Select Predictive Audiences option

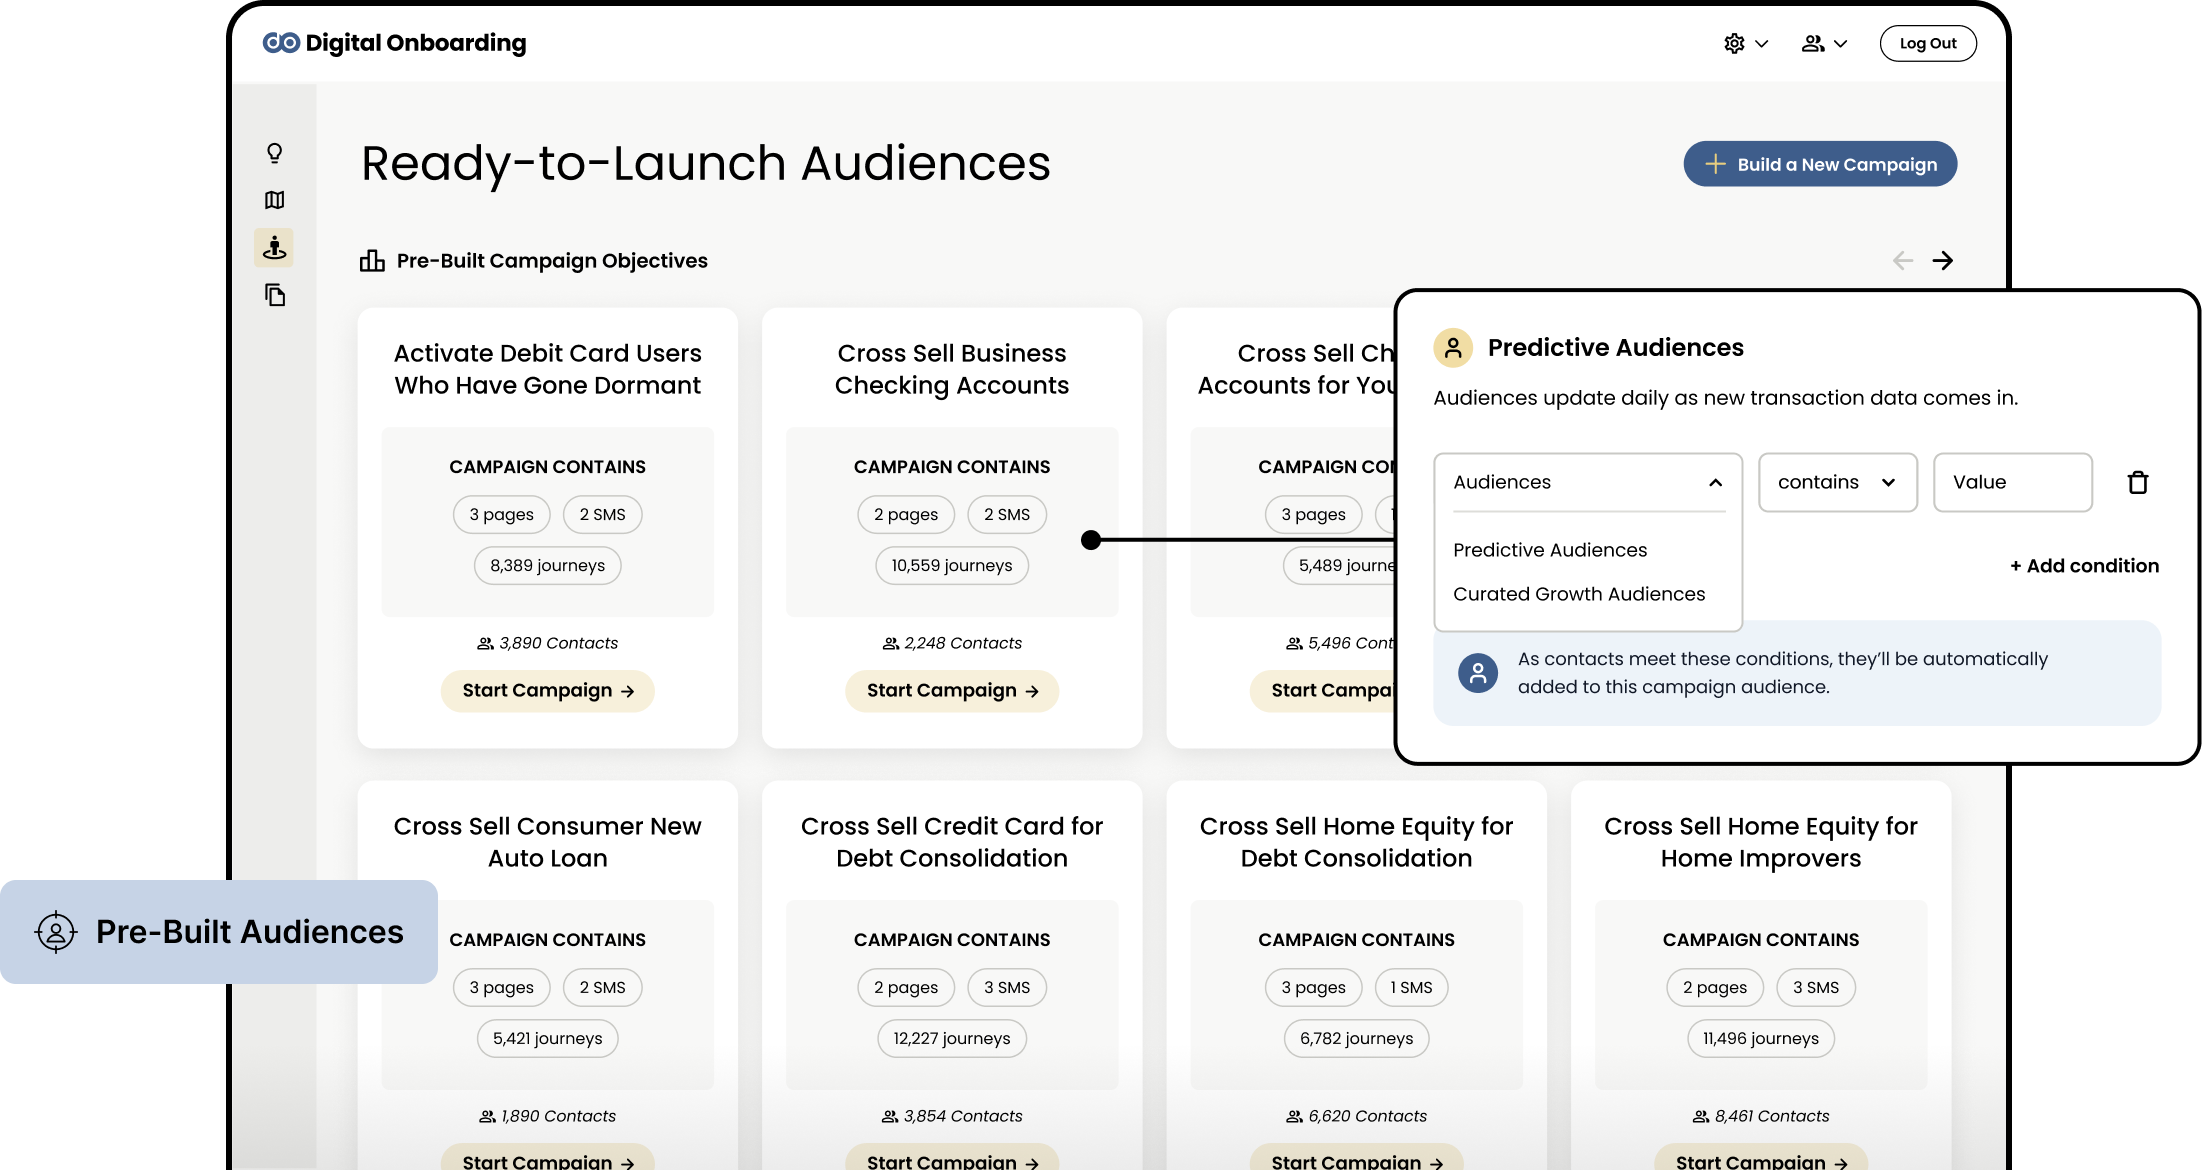pos(1549,550)
